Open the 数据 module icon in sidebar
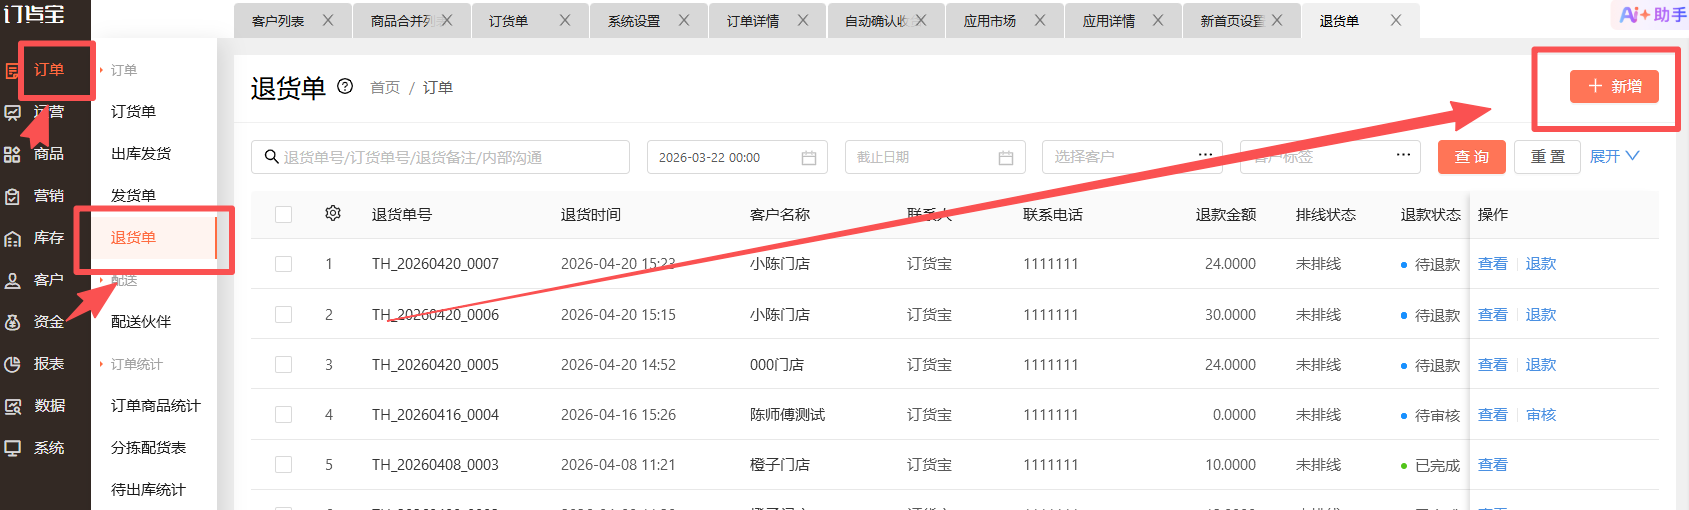1689x510 pixels. 12,406
